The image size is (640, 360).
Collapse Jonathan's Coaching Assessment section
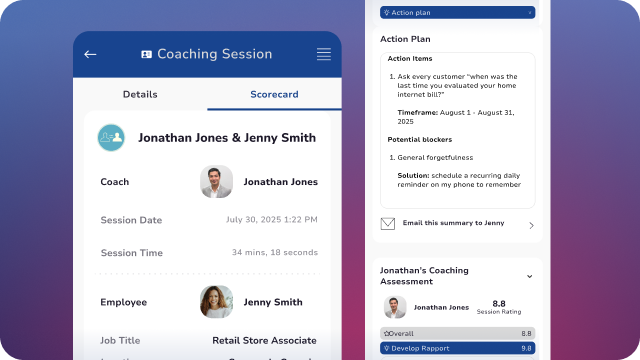click(x=529, y=276)
